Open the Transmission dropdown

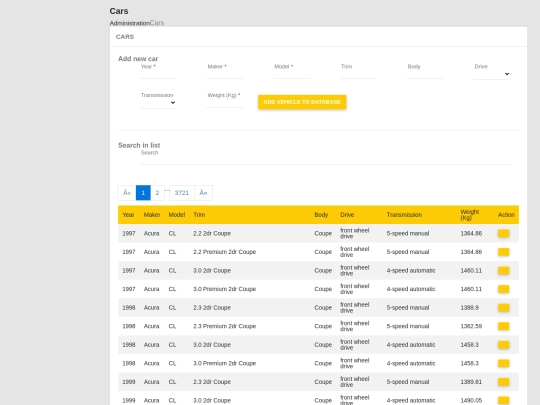click(x=157, y=103)
